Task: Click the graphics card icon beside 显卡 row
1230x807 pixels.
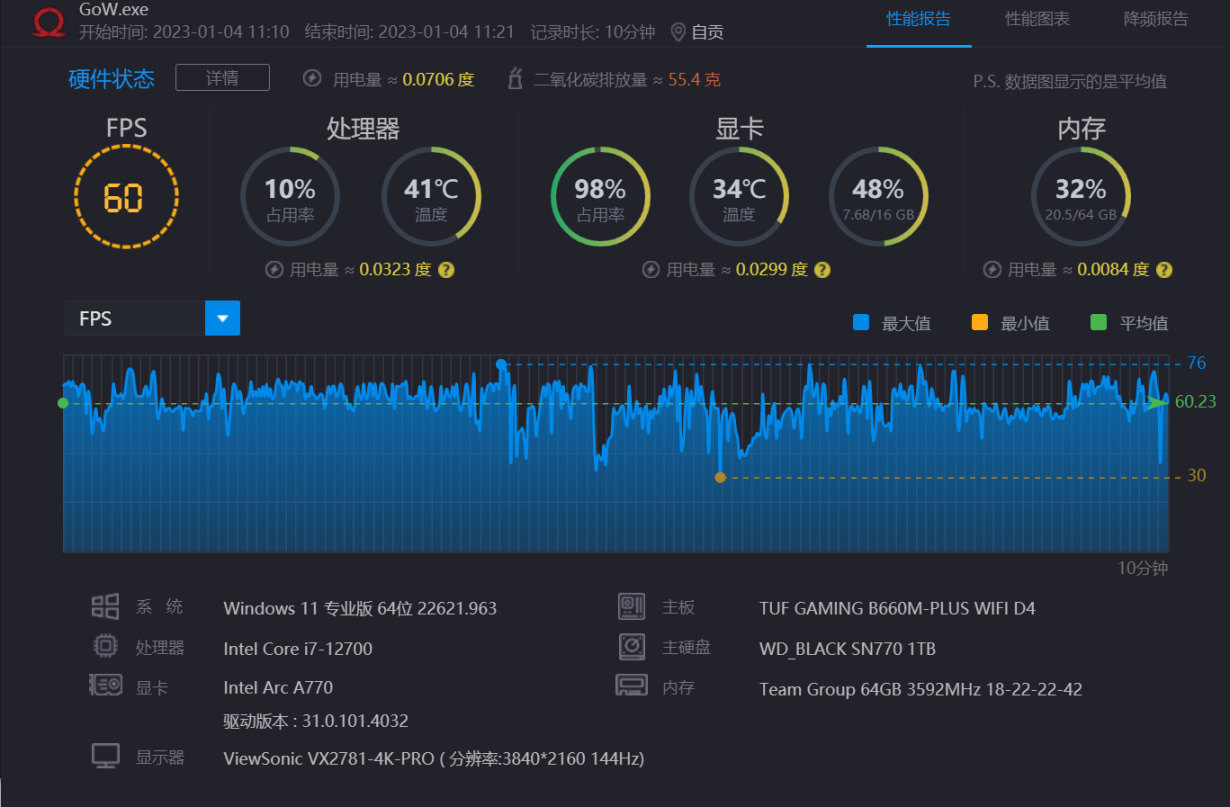Action: coord(105,686)
